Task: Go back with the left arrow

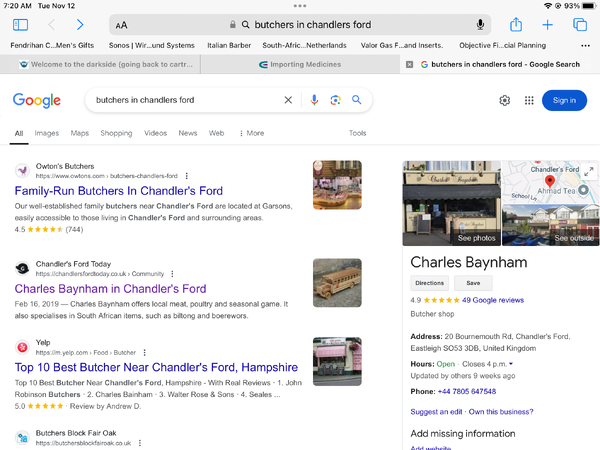Action: [52, 25]
